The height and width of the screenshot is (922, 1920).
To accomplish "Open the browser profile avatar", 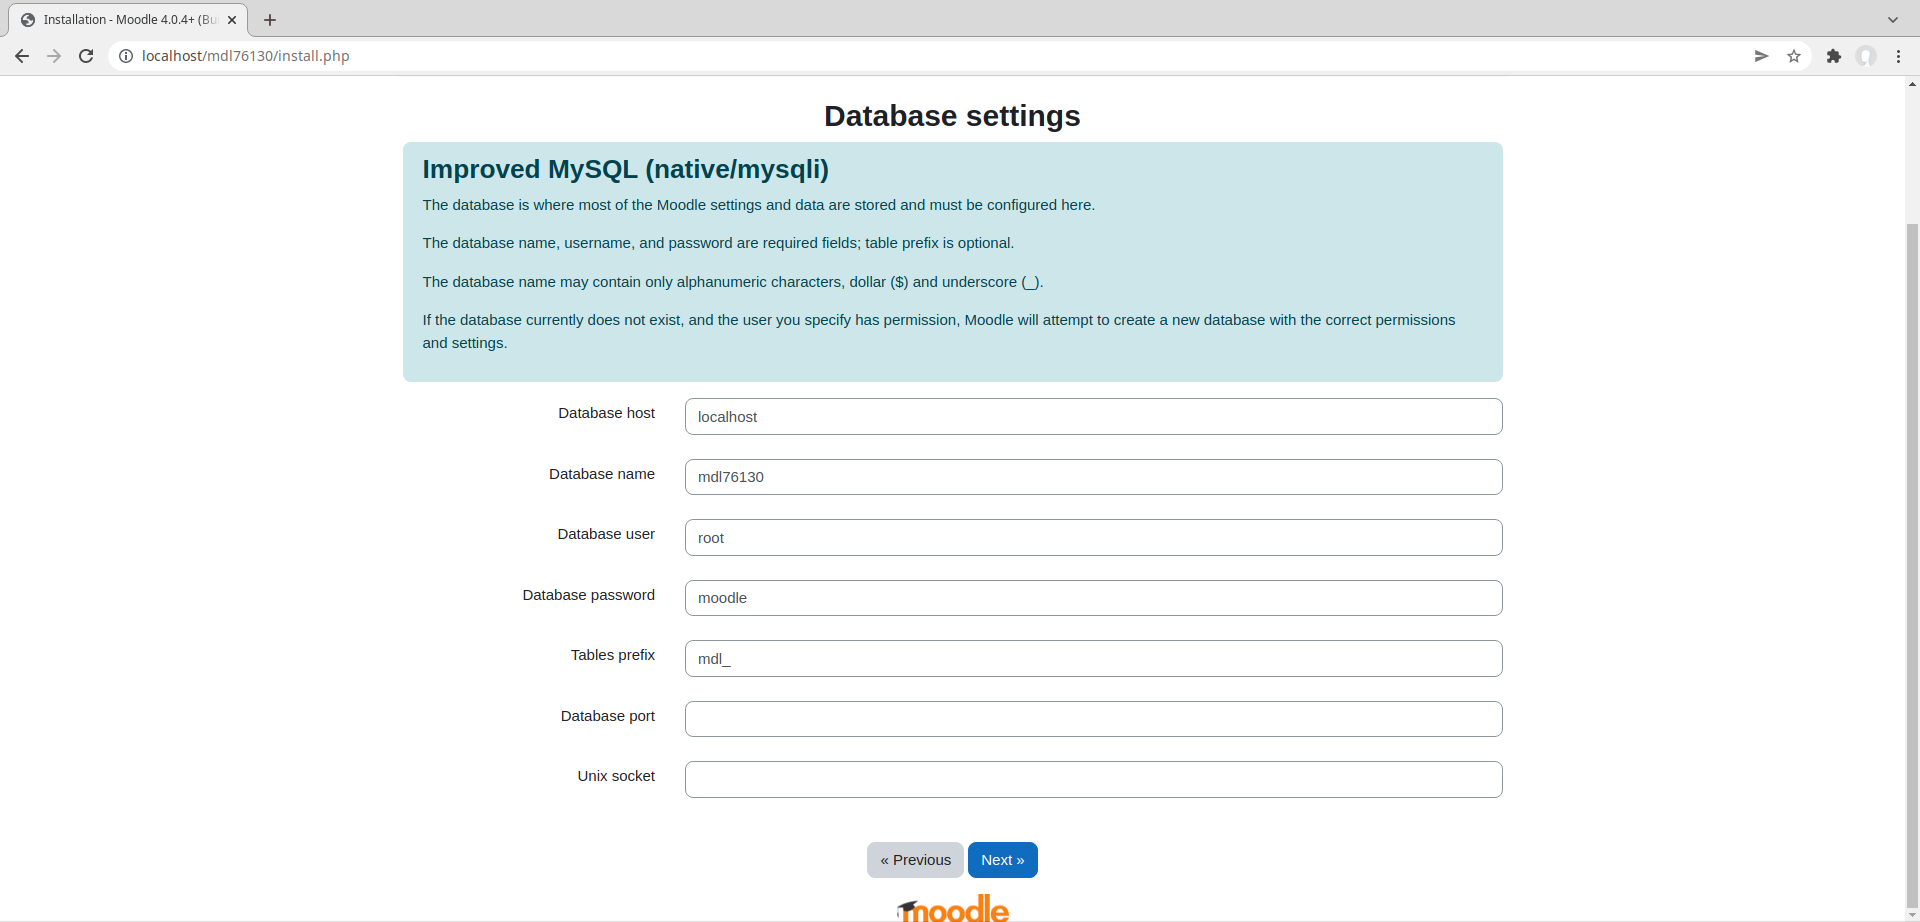I will (x=1866, y=56).
